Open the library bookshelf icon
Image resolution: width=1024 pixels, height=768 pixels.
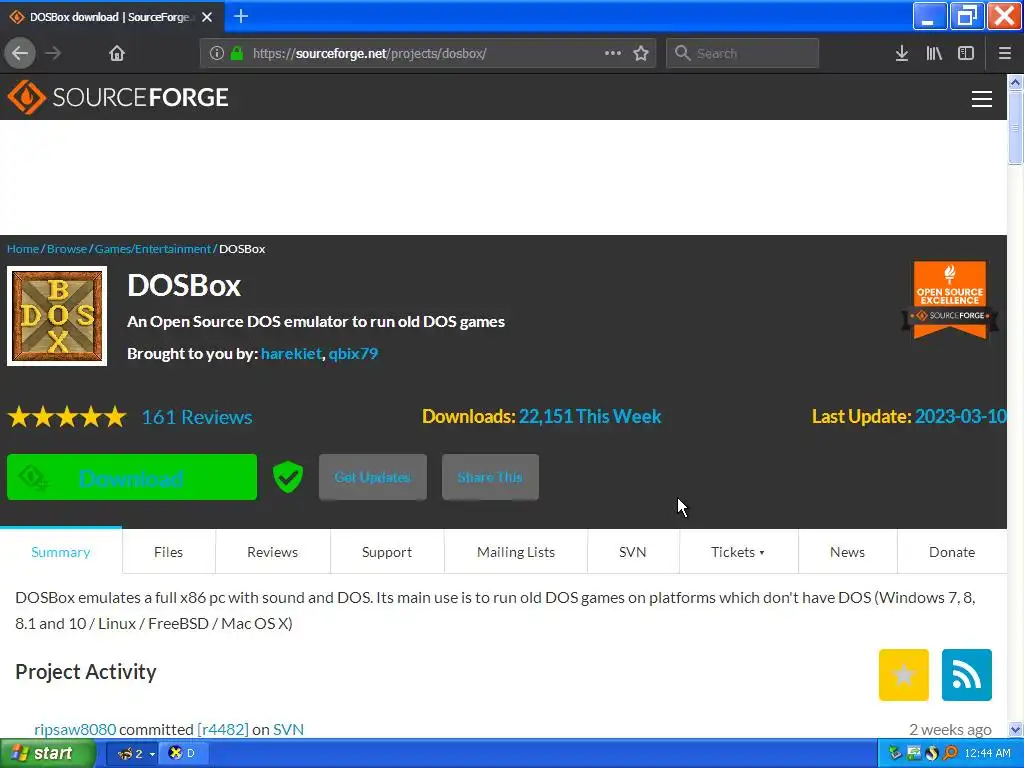pyautogui.click(x=934, y=53)
